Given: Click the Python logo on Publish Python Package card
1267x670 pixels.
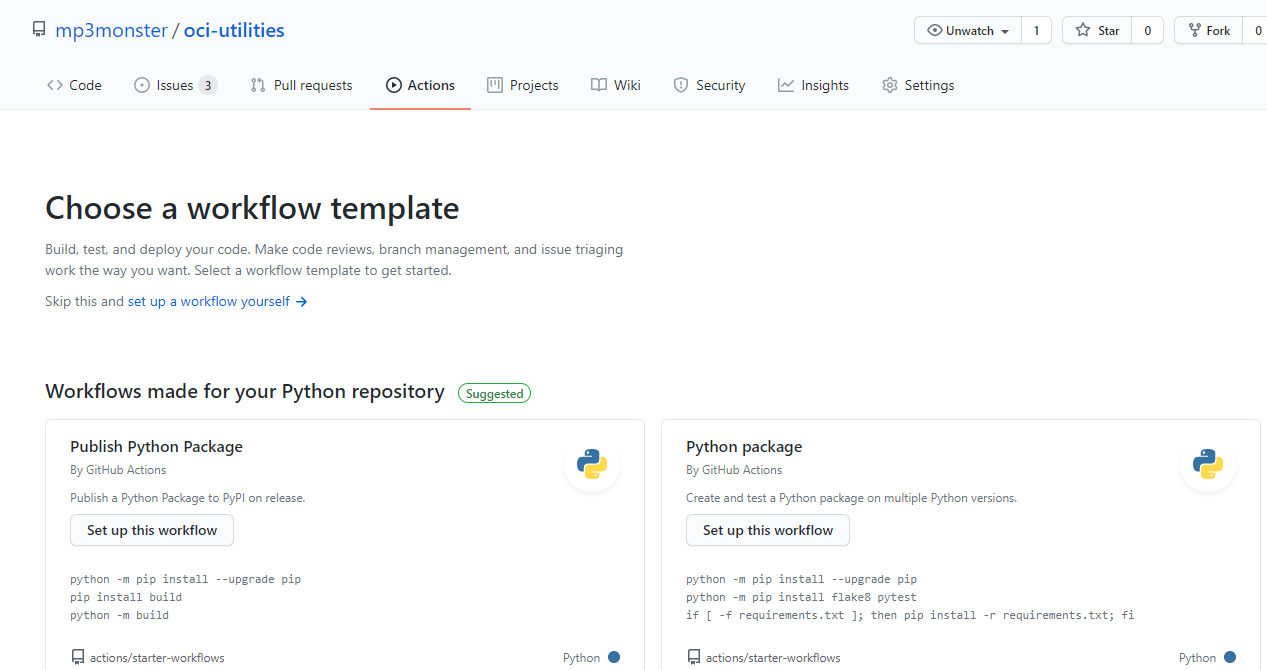Looking at the screenshot, I should tap(592, 464).
